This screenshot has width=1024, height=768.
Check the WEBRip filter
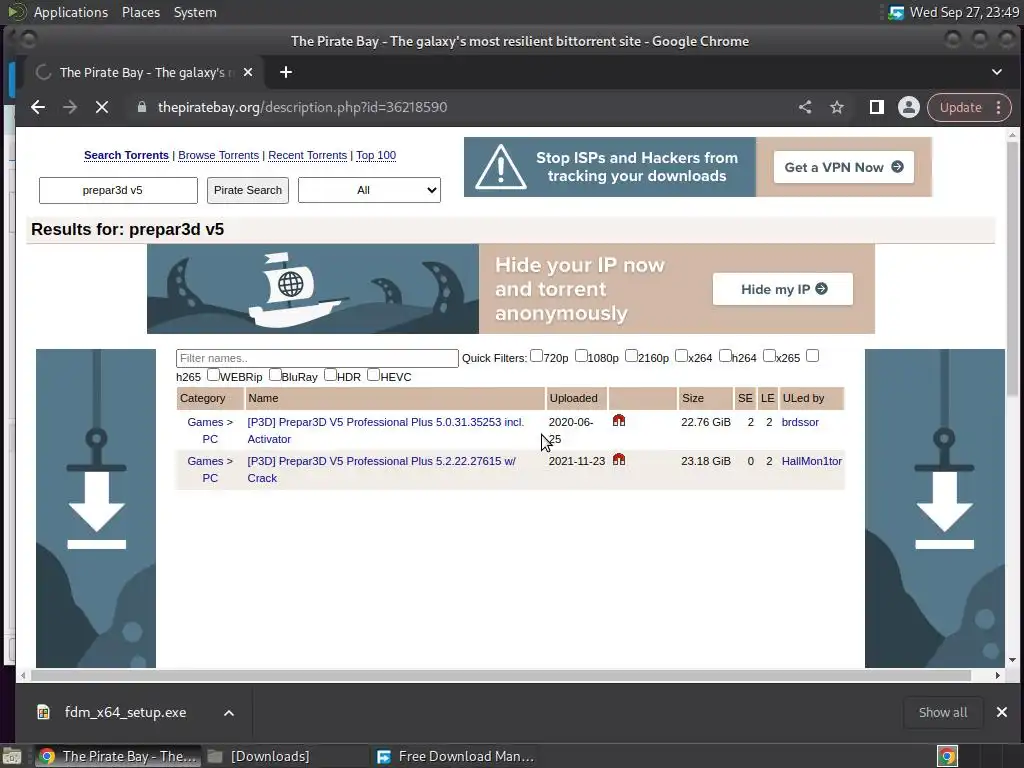click(x=213, y=375)
